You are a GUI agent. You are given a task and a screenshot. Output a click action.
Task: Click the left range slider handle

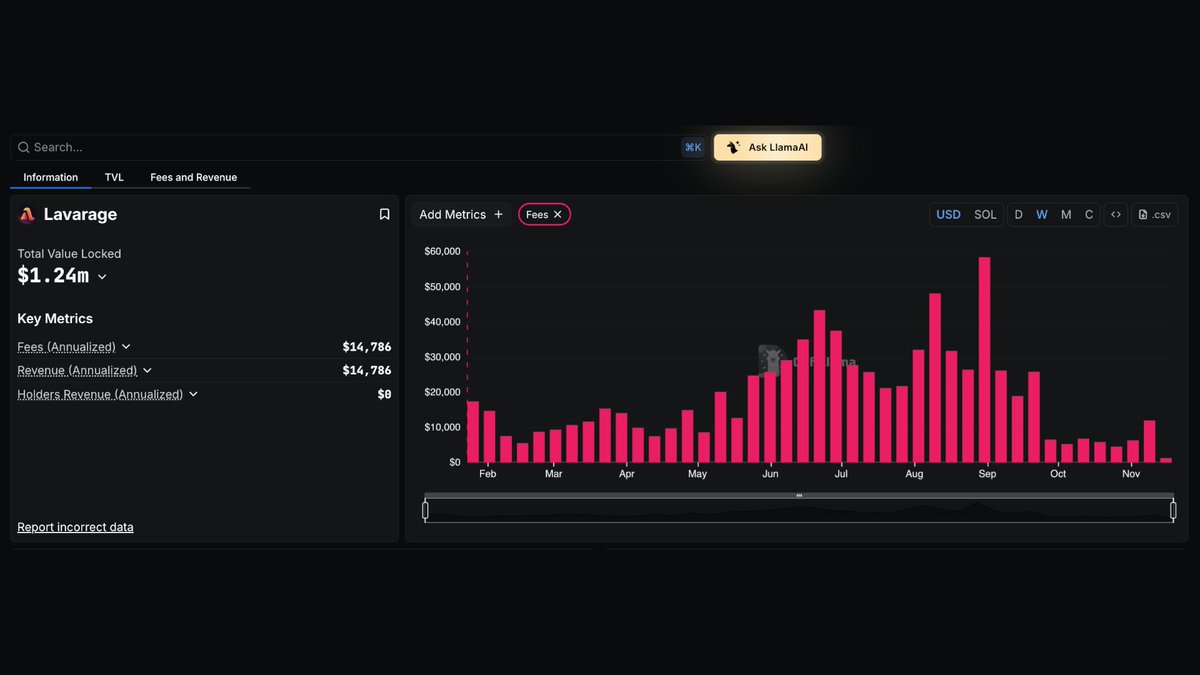[x=425, y=510]
